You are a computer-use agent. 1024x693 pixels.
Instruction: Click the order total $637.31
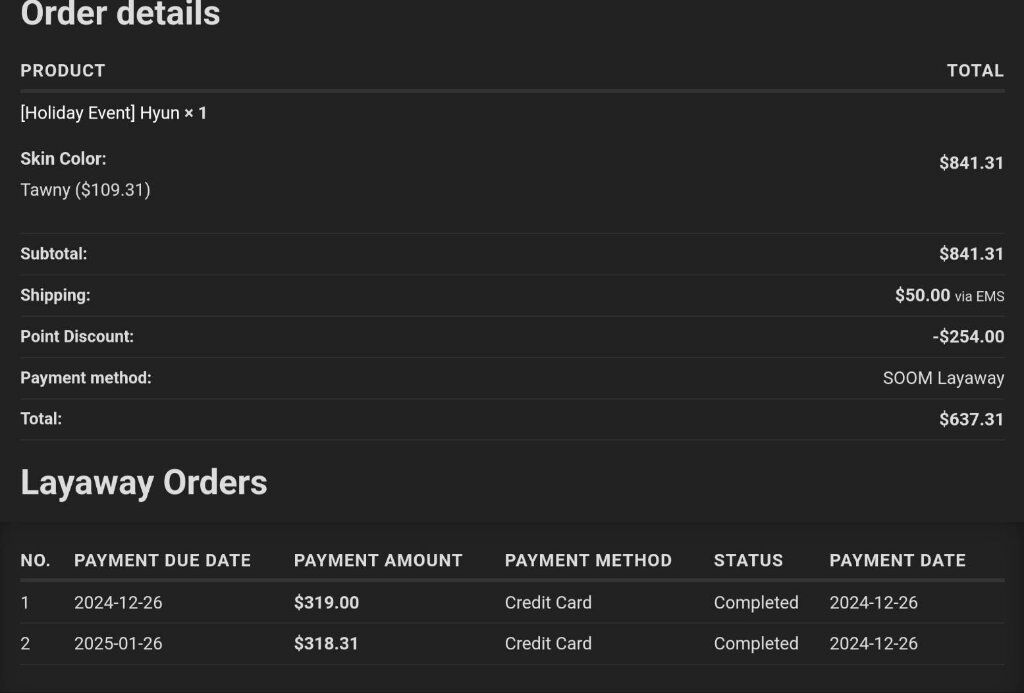pos(971,419)
